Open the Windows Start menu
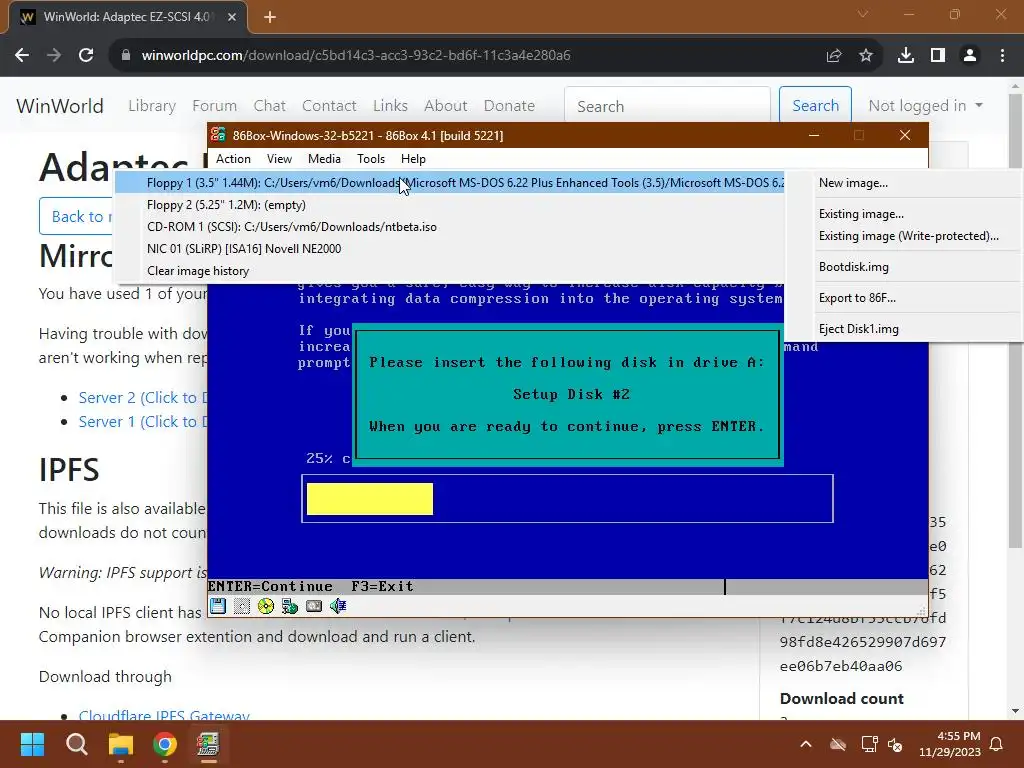 [32, 744]
